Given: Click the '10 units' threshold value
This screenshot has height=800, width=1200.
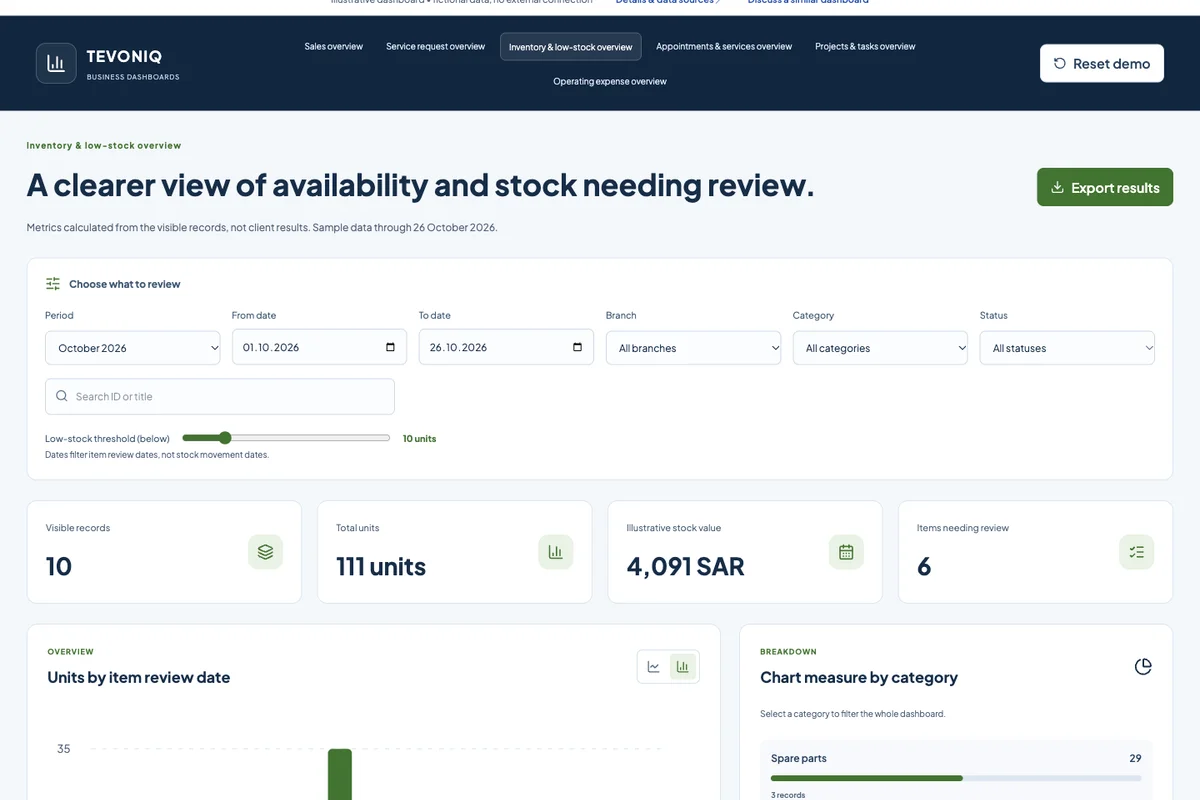Looking at the screenshot, I should click(x=420, y=438).
